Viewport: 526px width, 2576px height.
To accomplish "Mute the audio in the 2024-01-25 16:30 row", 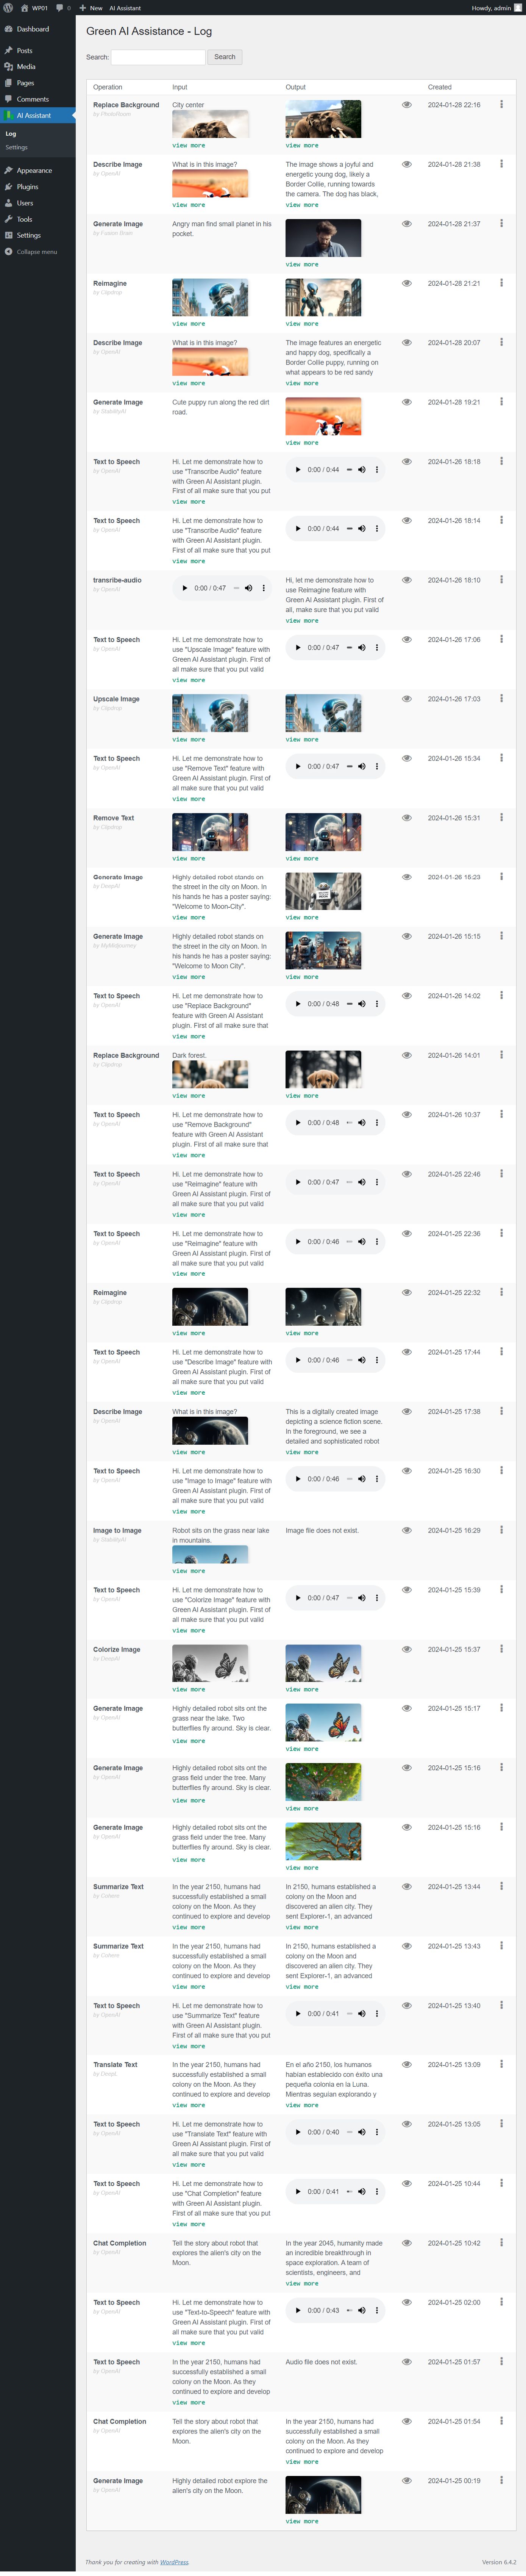I will click(362, 1479).
